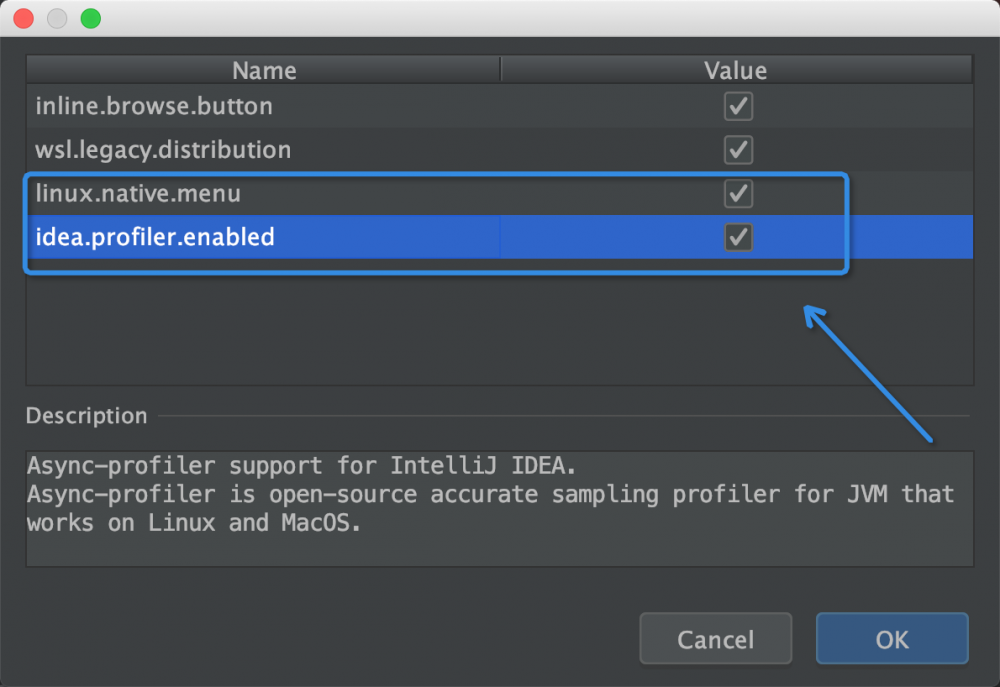Uncheck the inline.browse.button value checkbox
This screenshot has height=687, width=1000.
pos(738,106)
